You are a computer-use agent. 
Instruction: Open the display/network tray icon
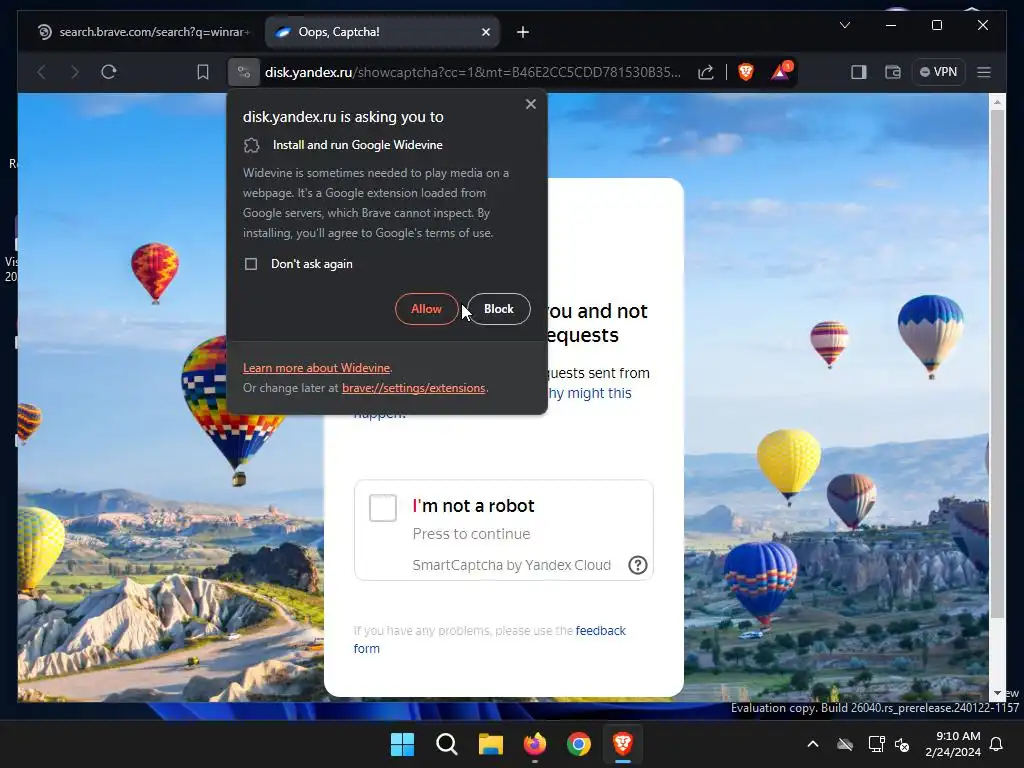[876, 744]
